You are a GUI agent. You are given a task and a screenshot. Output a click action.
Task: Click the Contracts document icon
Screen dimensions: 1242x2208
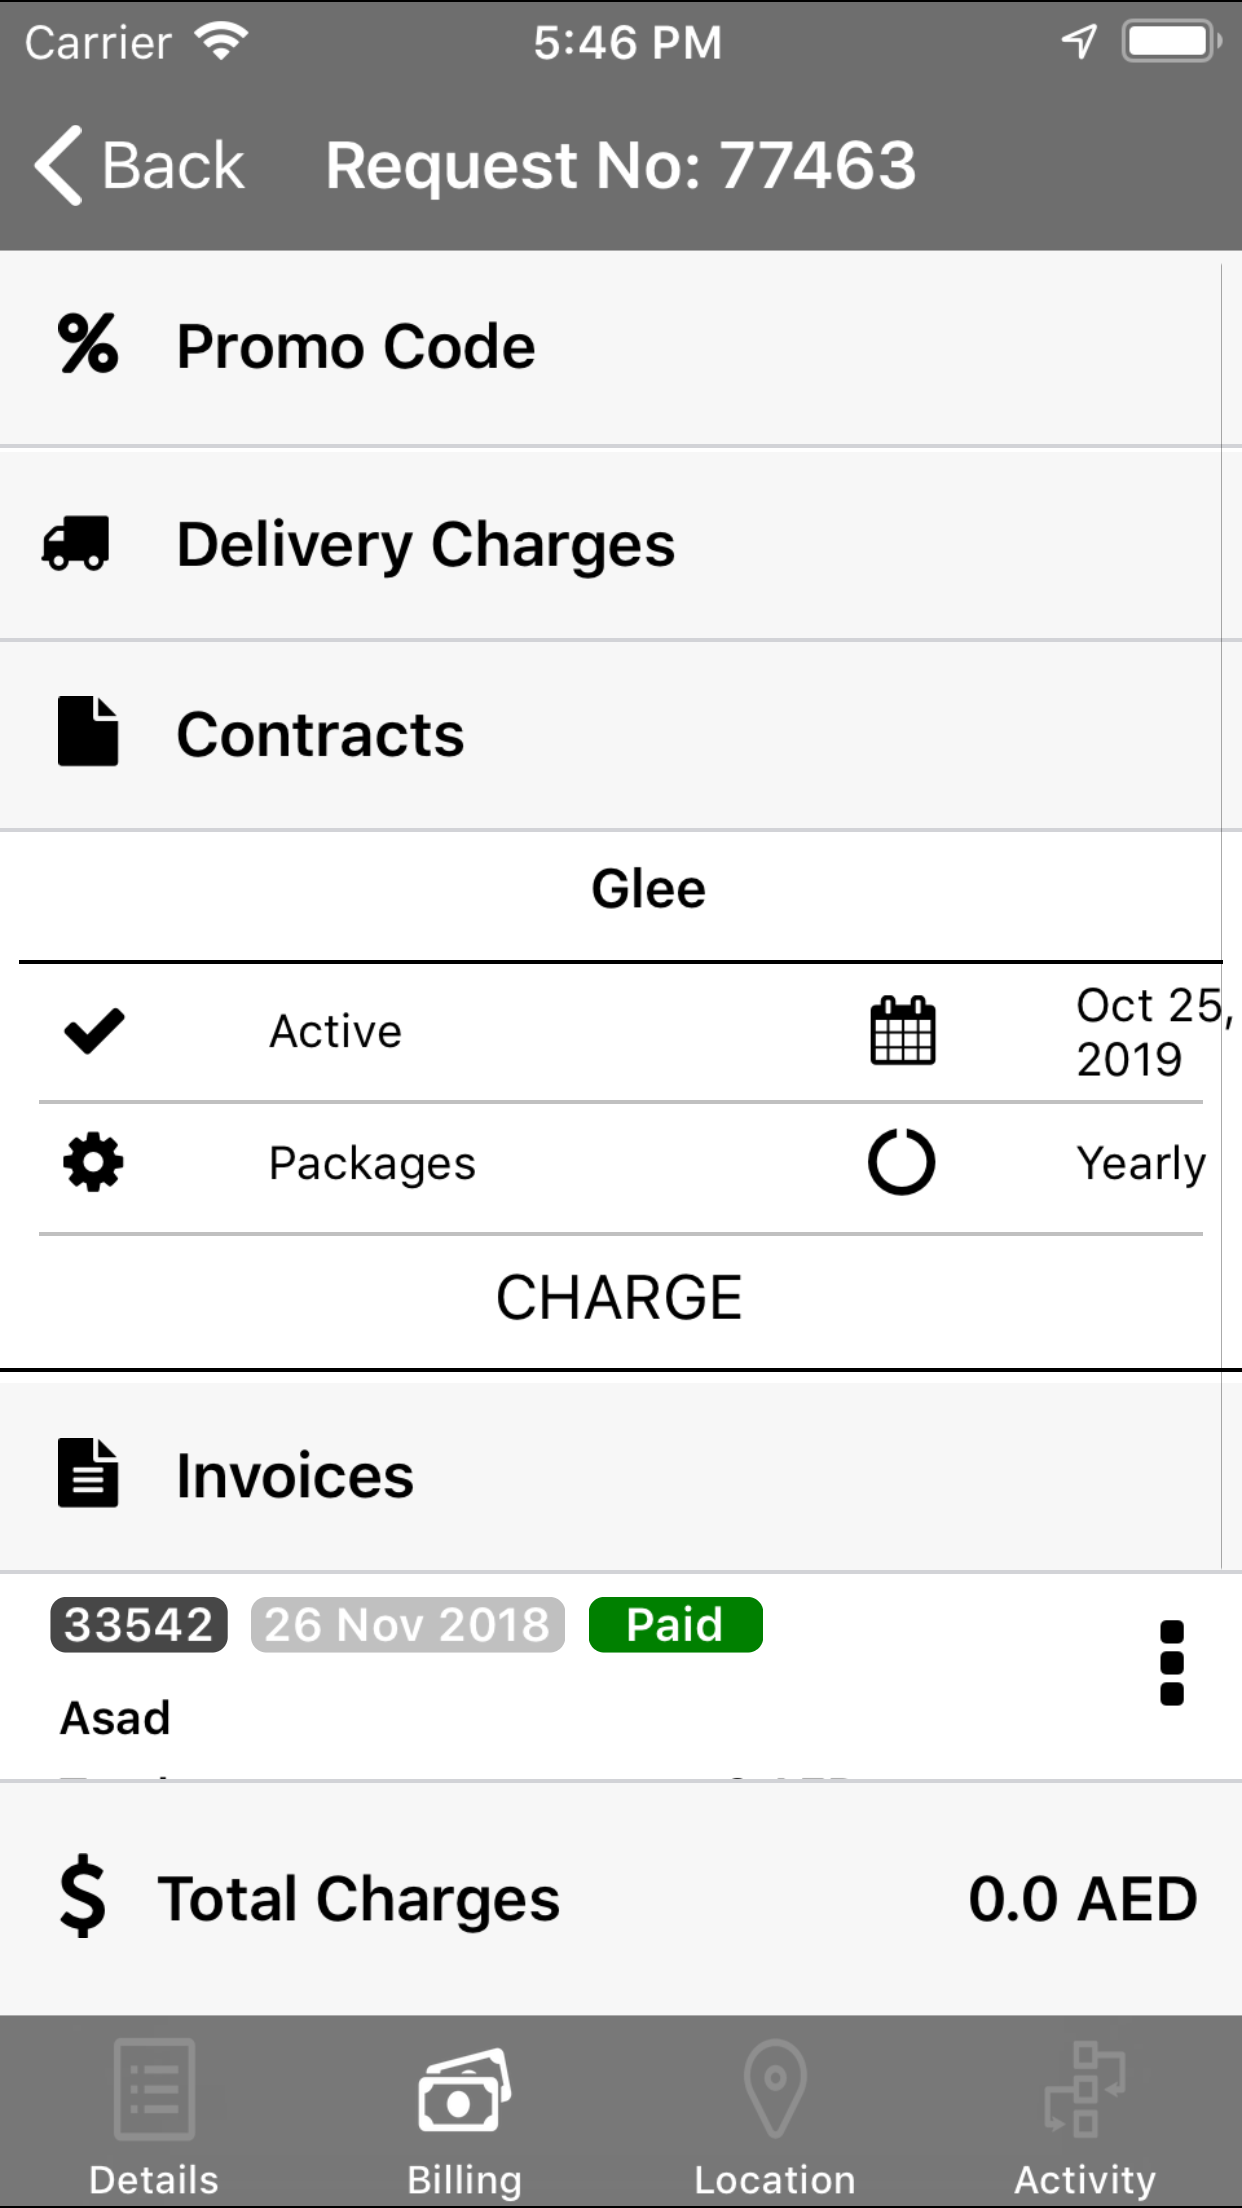click(88, 732)
